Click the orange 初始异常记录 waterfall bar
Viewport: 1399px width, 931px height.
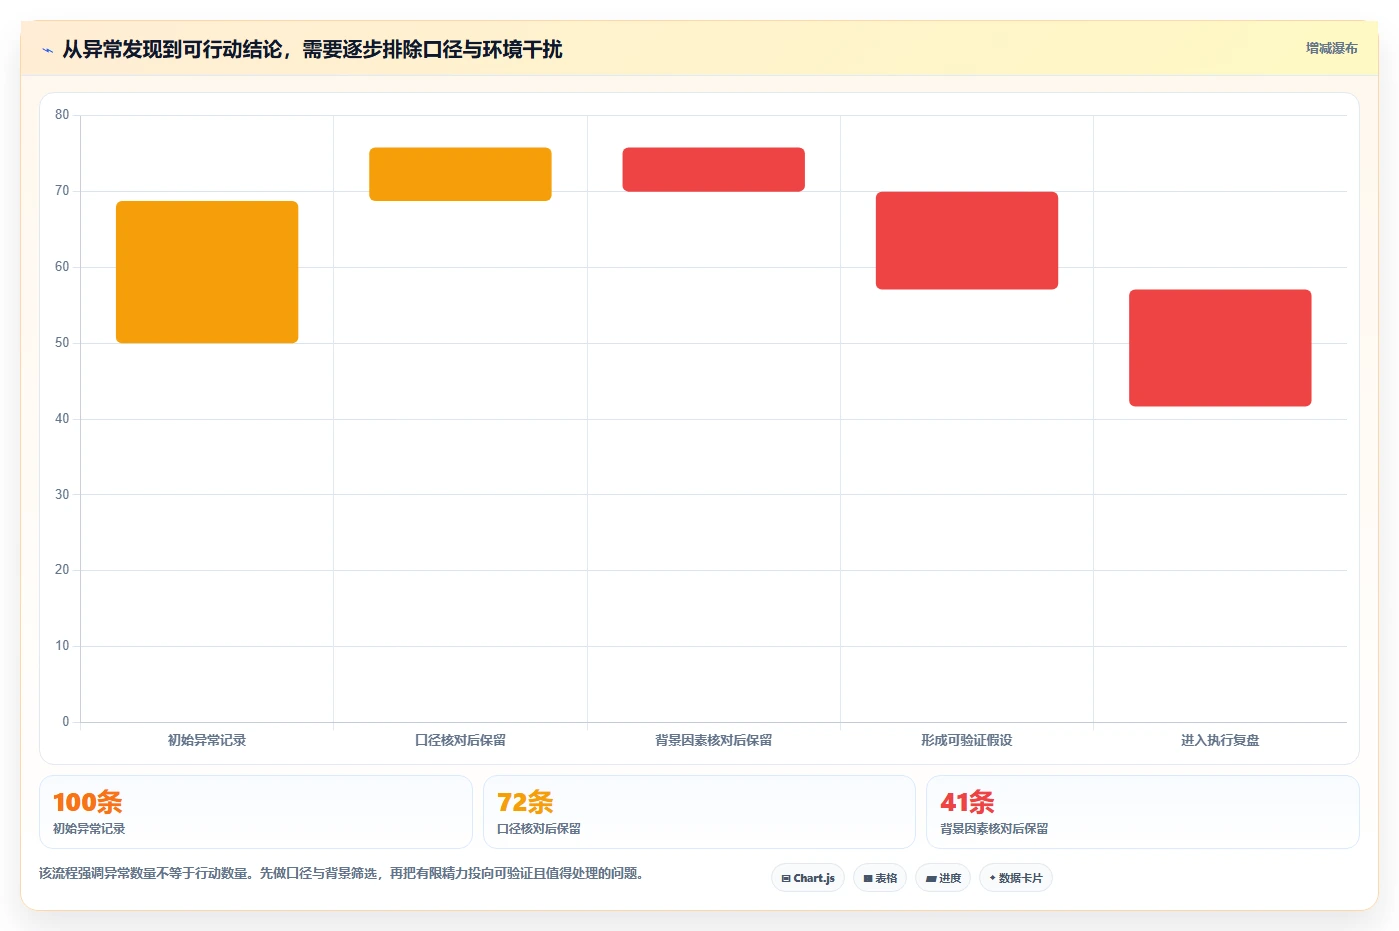click(x=207, y=272)
